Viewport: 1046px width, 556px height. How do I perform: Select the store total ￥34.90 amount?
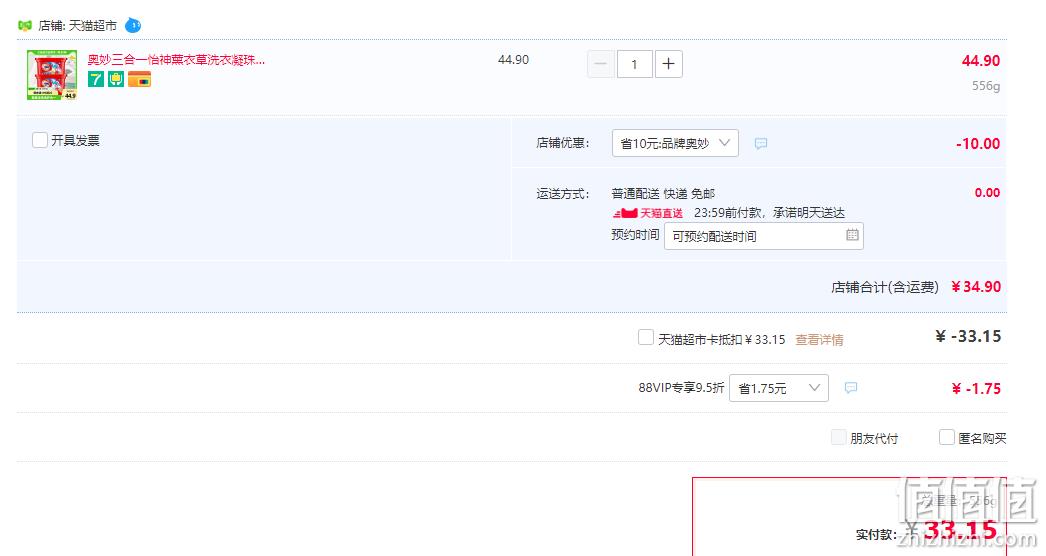(976, 286)
